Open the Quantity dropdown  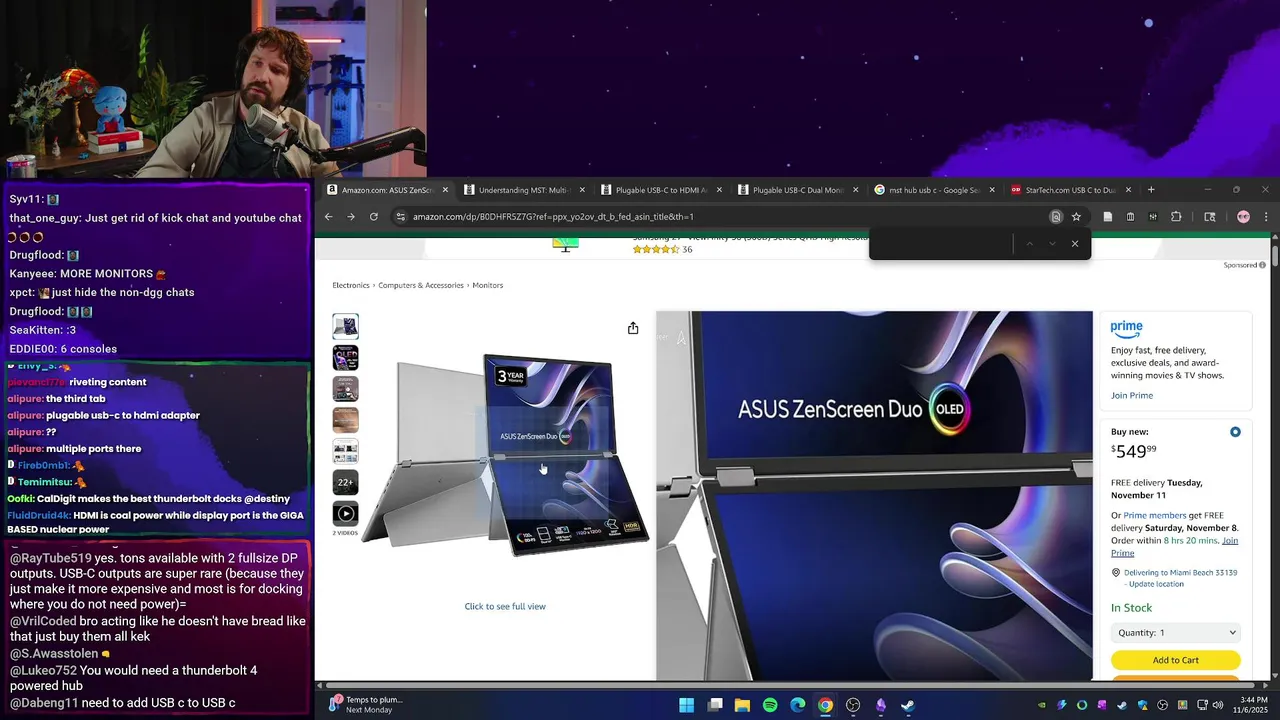pos(1176,632)
